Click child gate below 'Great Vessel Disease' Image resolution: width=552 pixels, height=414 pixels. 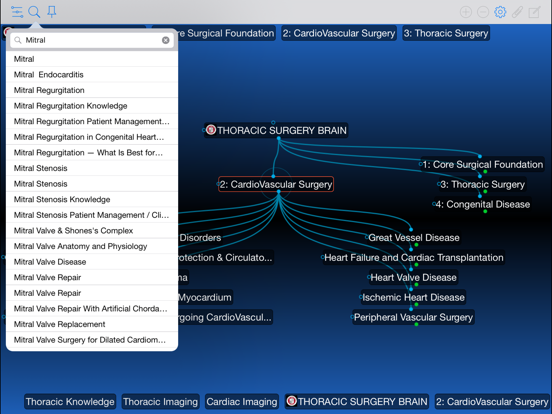tap(416, 245)
